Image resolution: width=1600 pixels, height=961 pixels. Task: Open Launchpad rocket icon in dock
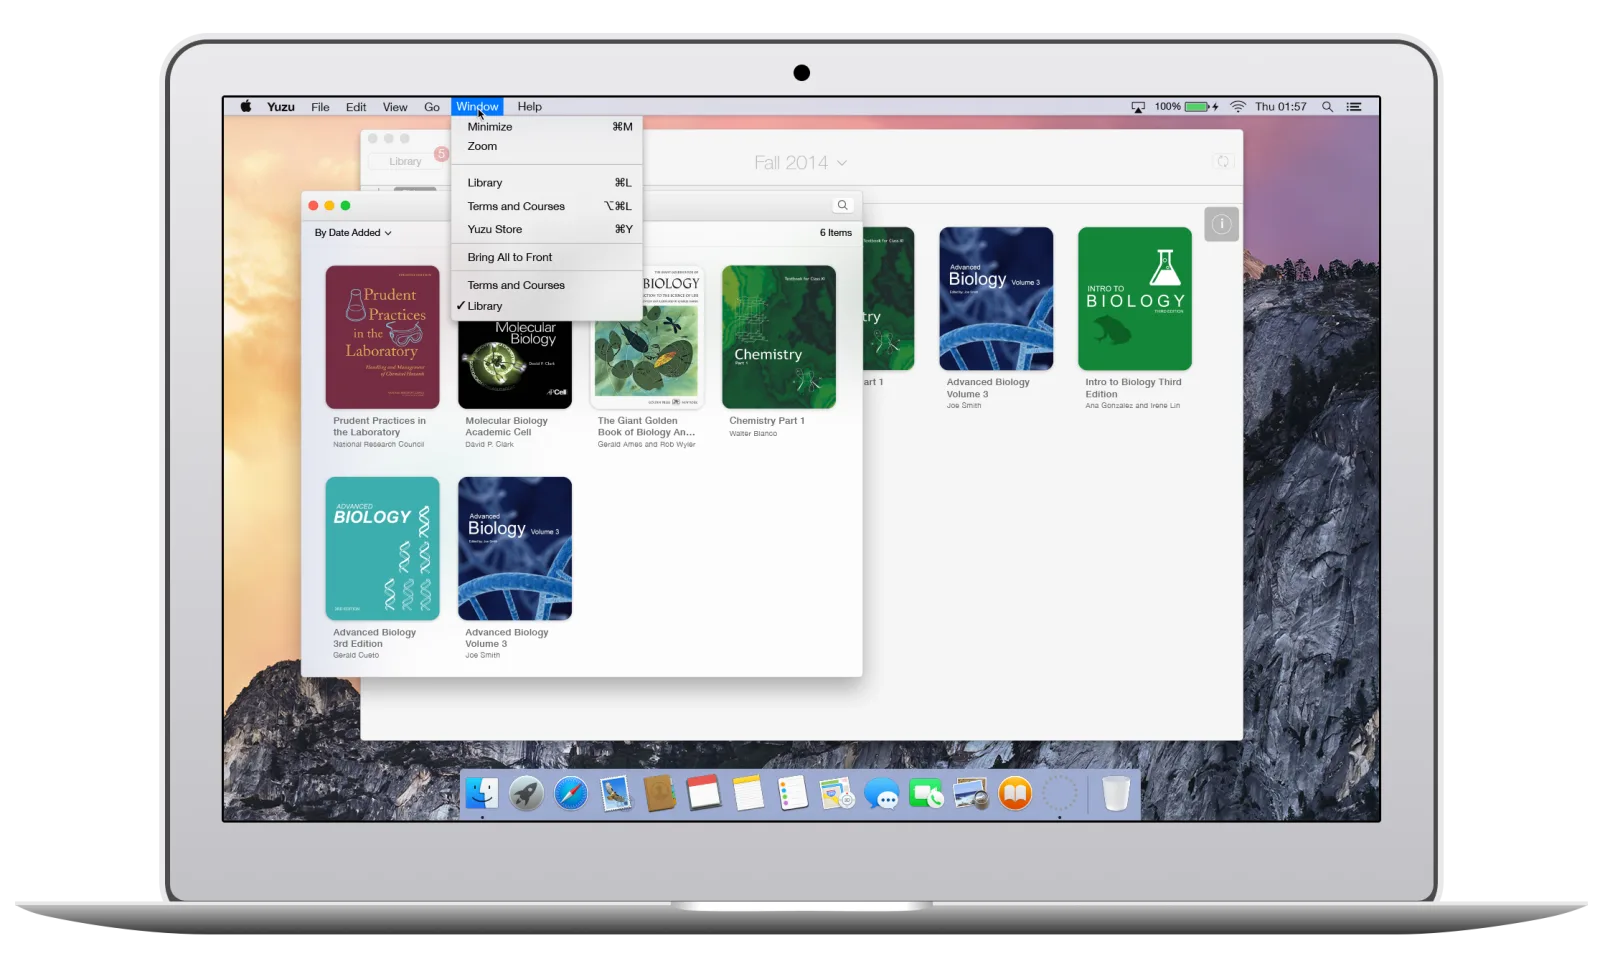526,794
